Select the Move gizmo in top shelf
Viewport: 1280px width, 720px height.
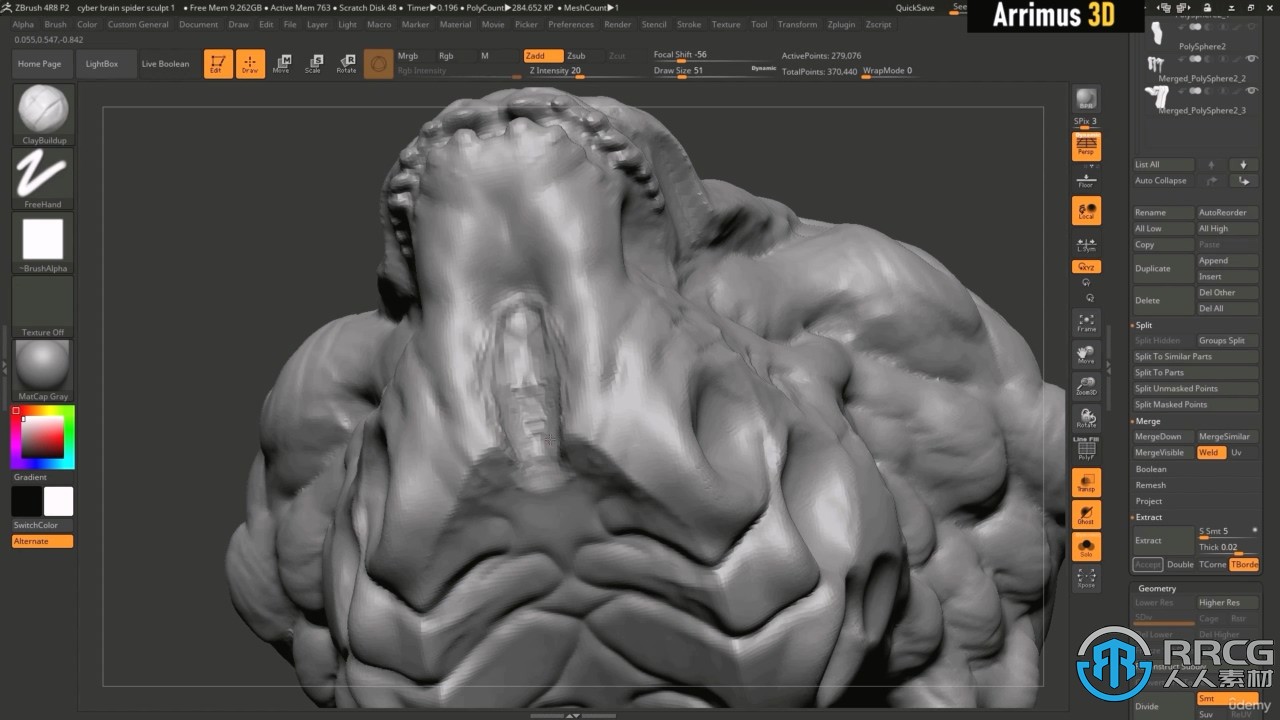point(282,64)
